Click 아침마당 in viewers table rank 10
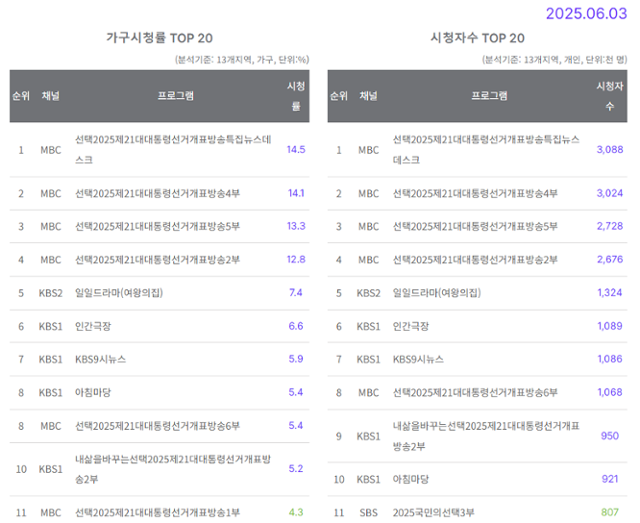The height and width of the screenshot is (523, 640). tap(411, 479)
